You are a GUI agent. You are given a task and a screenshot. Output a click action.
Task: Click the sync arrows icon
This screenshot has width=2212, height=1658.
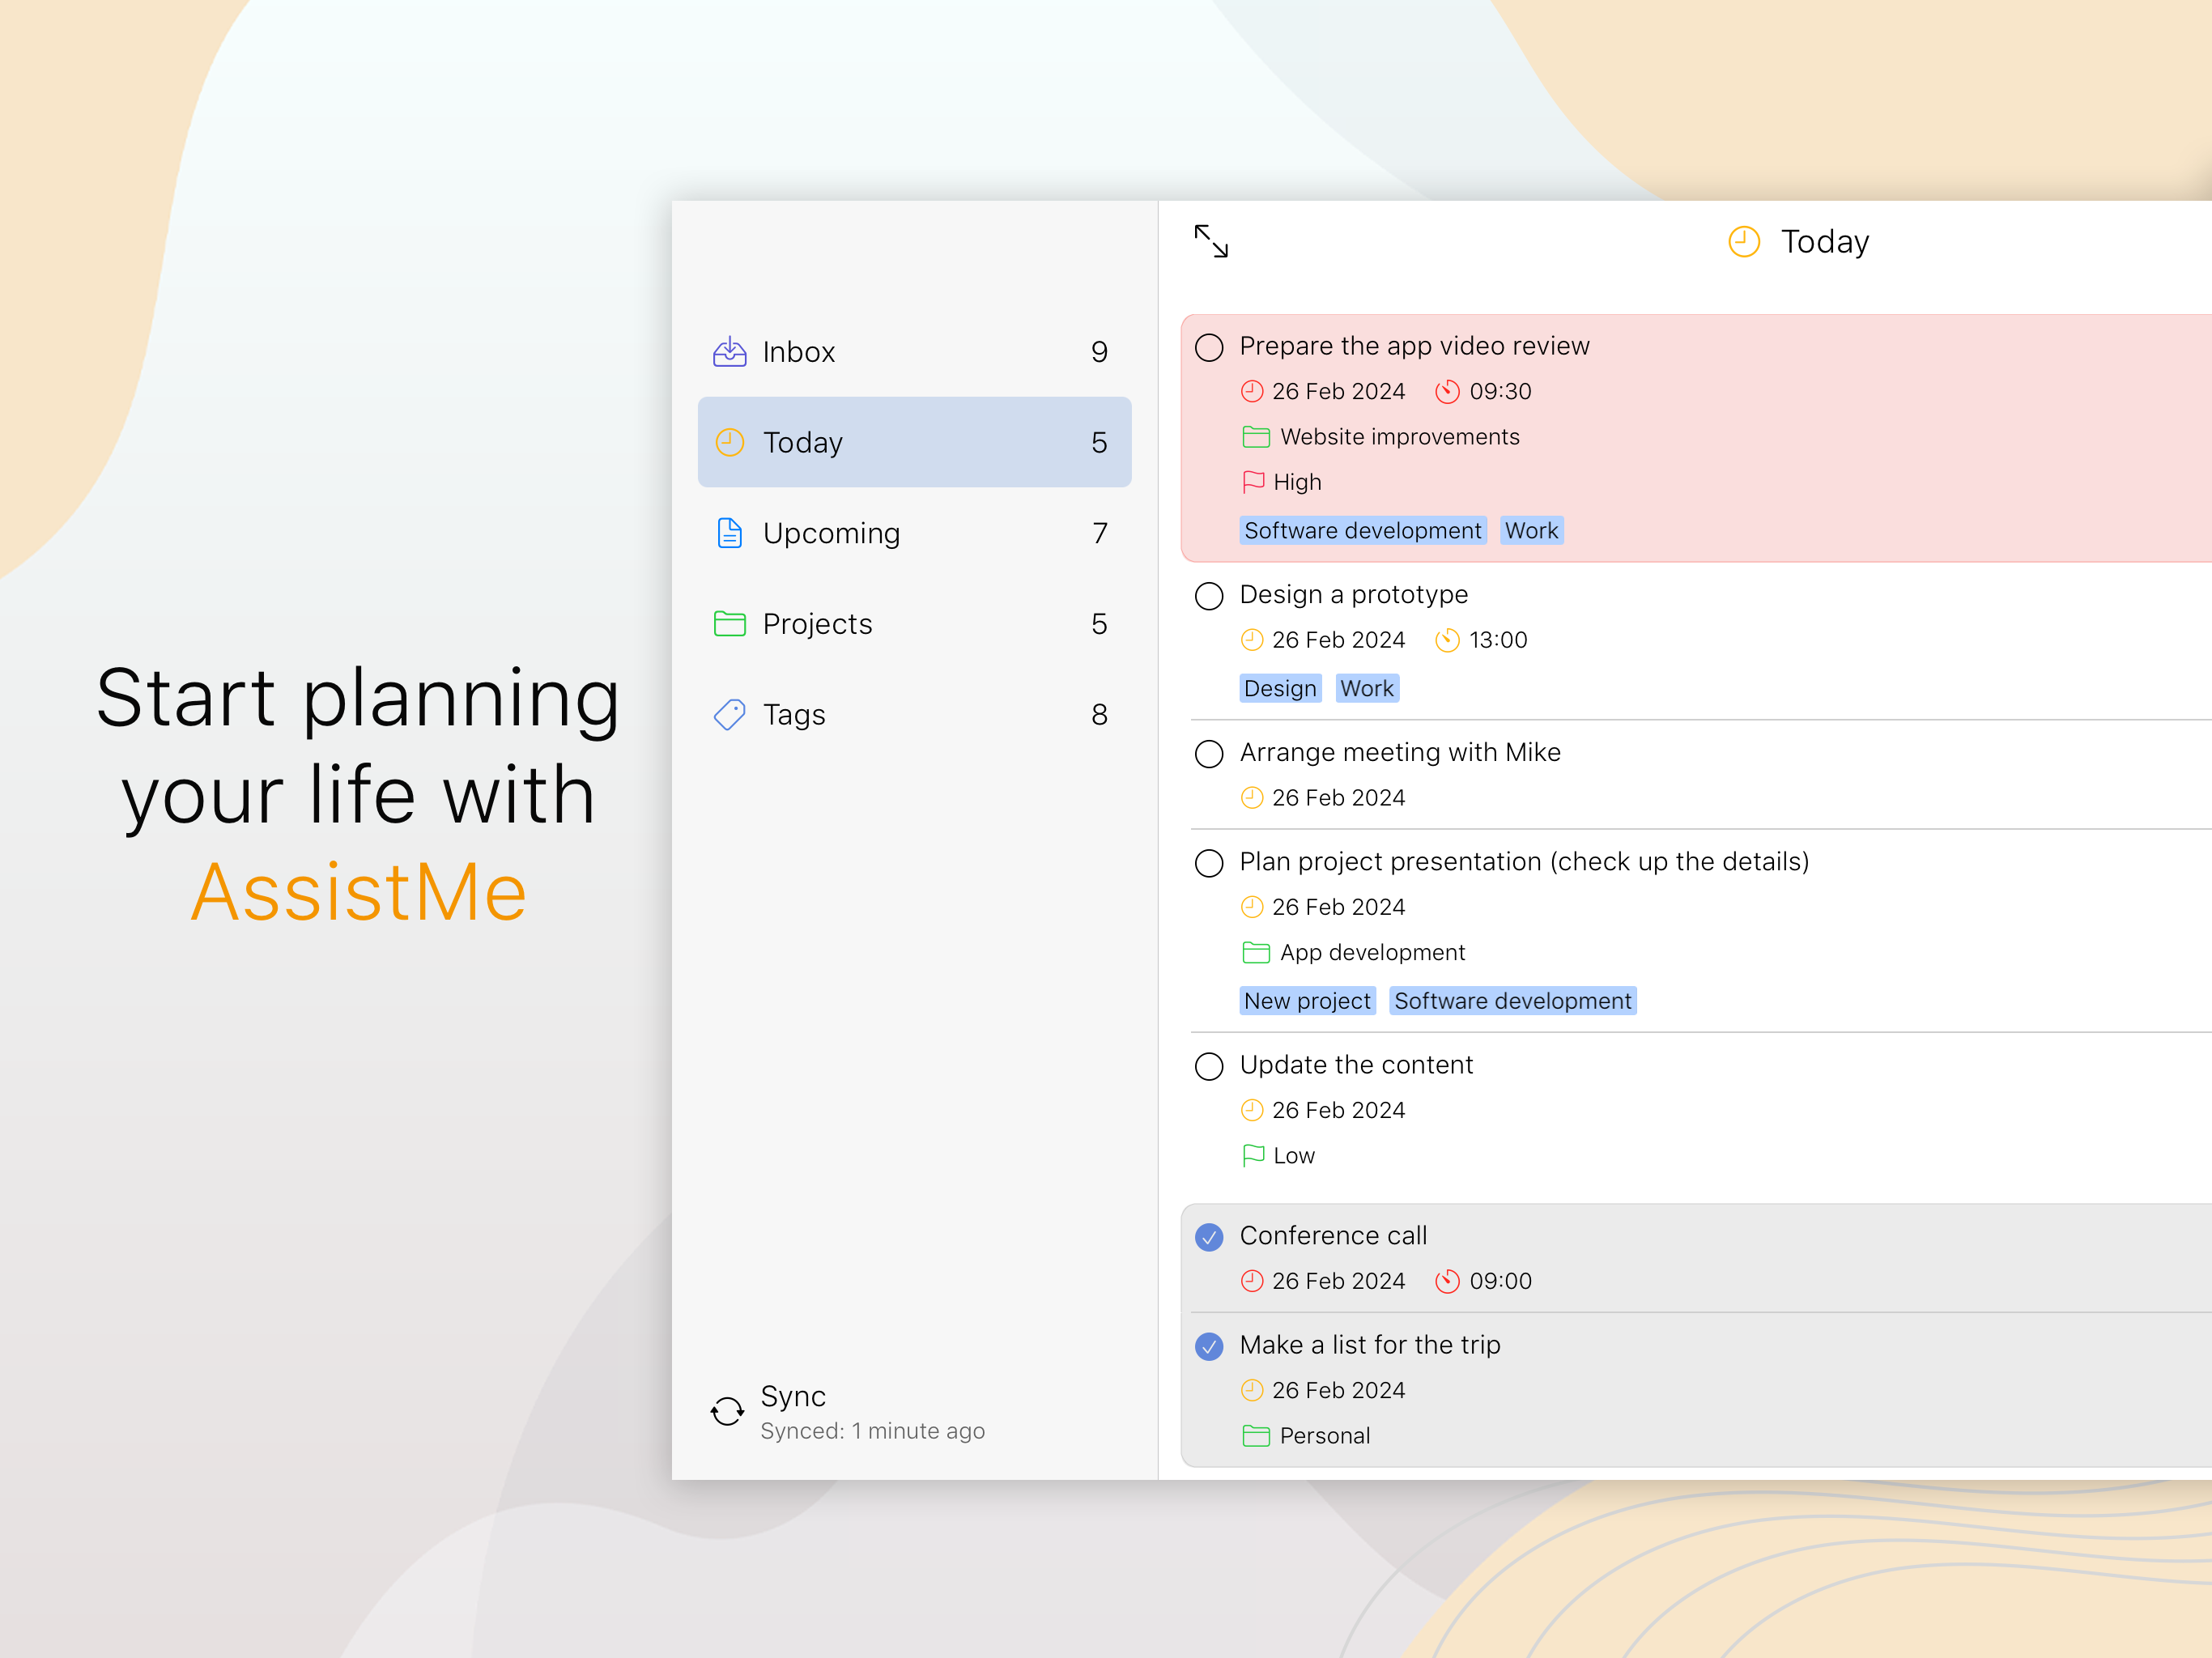(x=727, y=1411)
